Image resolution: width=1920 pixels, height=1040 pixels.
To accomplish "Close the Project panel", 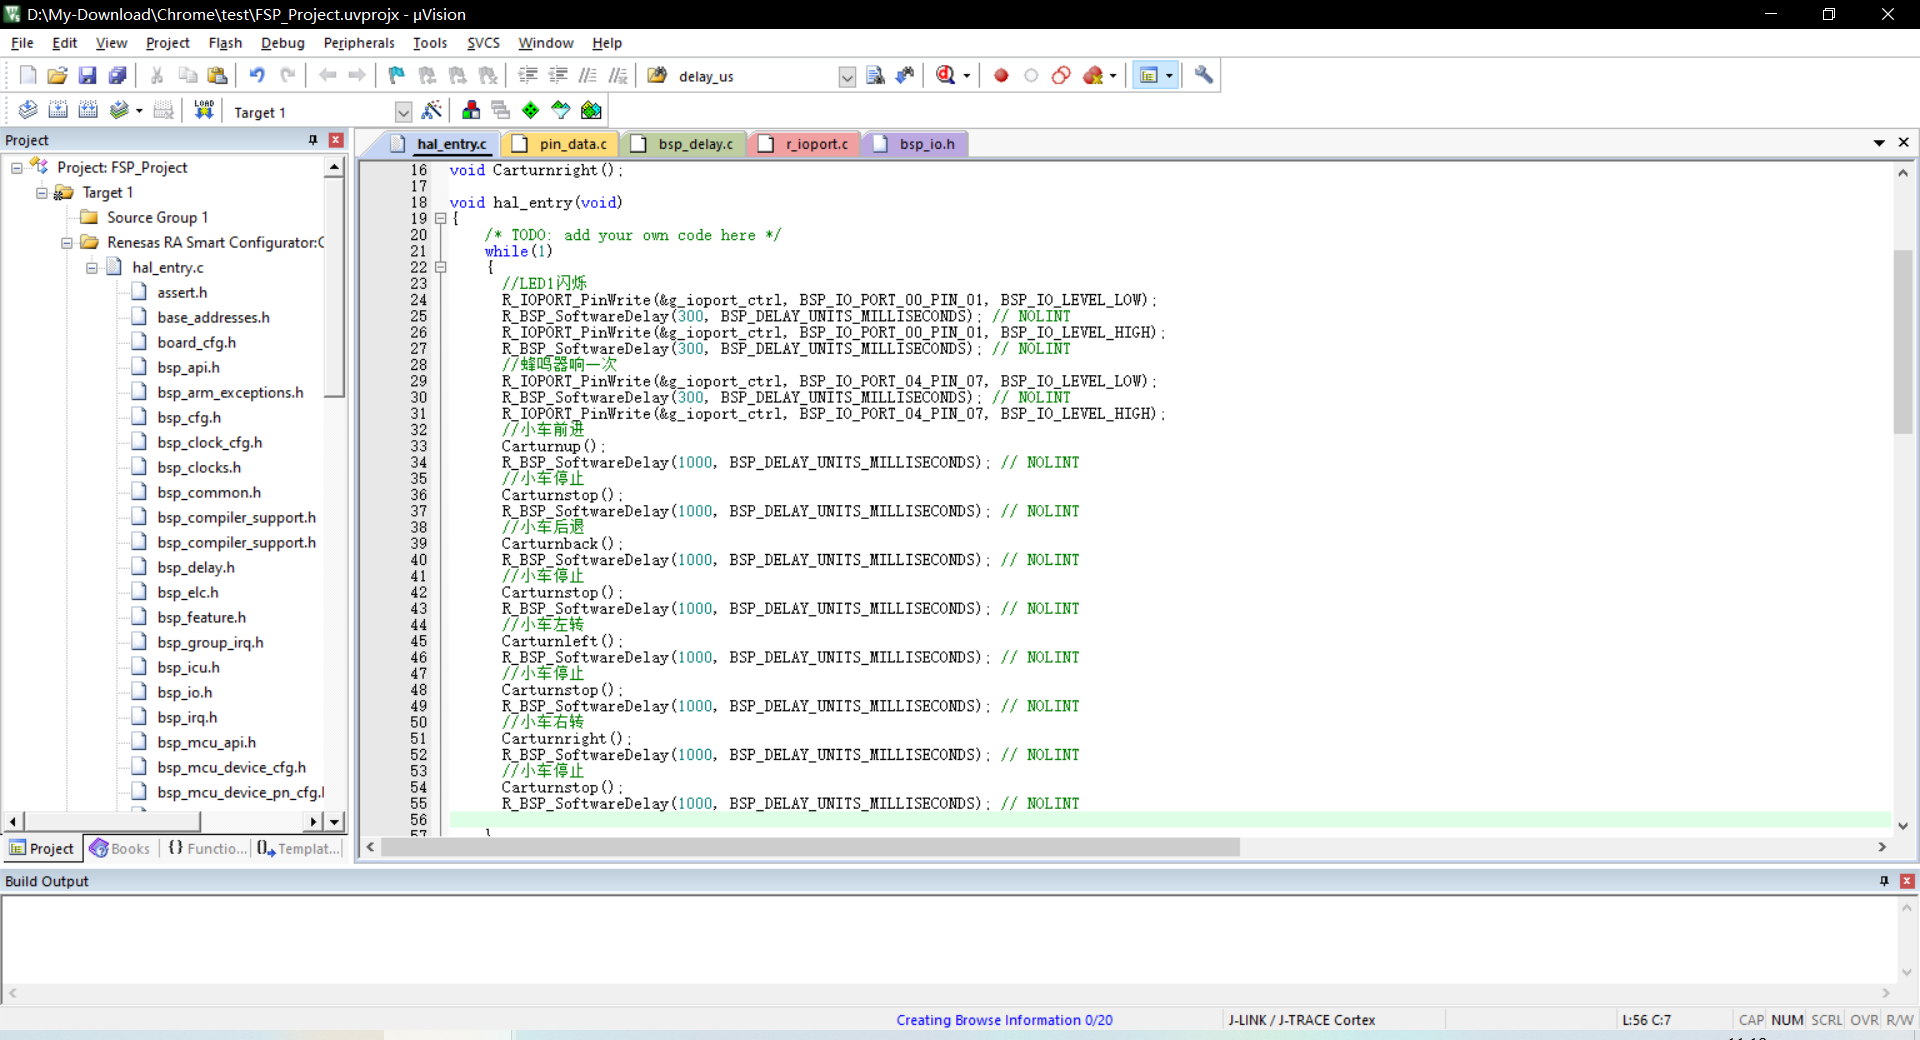I will click(x=336, y=140).
